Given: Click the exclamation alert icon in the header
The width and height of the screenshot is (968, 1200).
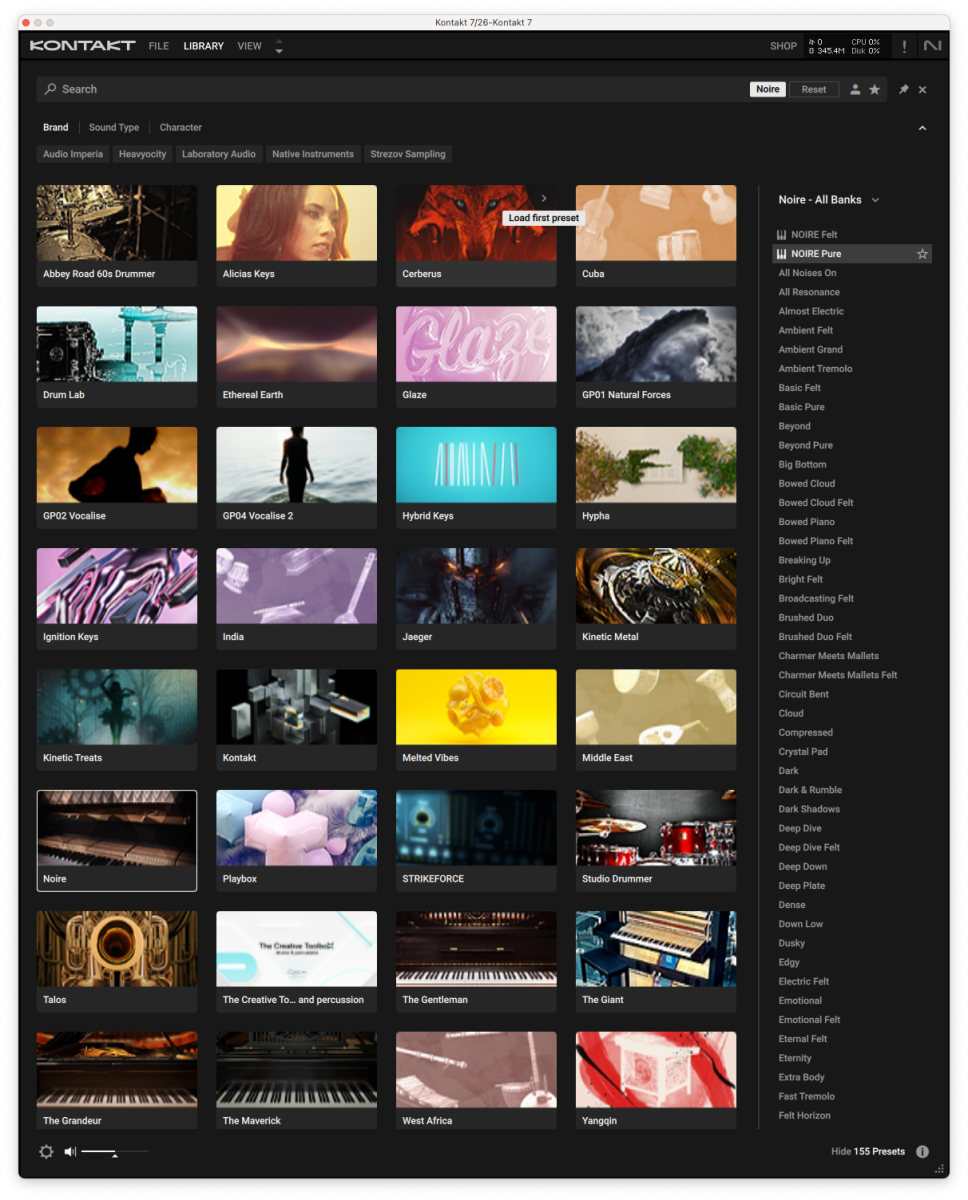Looking at the screenshot, I should click(904, 46).
